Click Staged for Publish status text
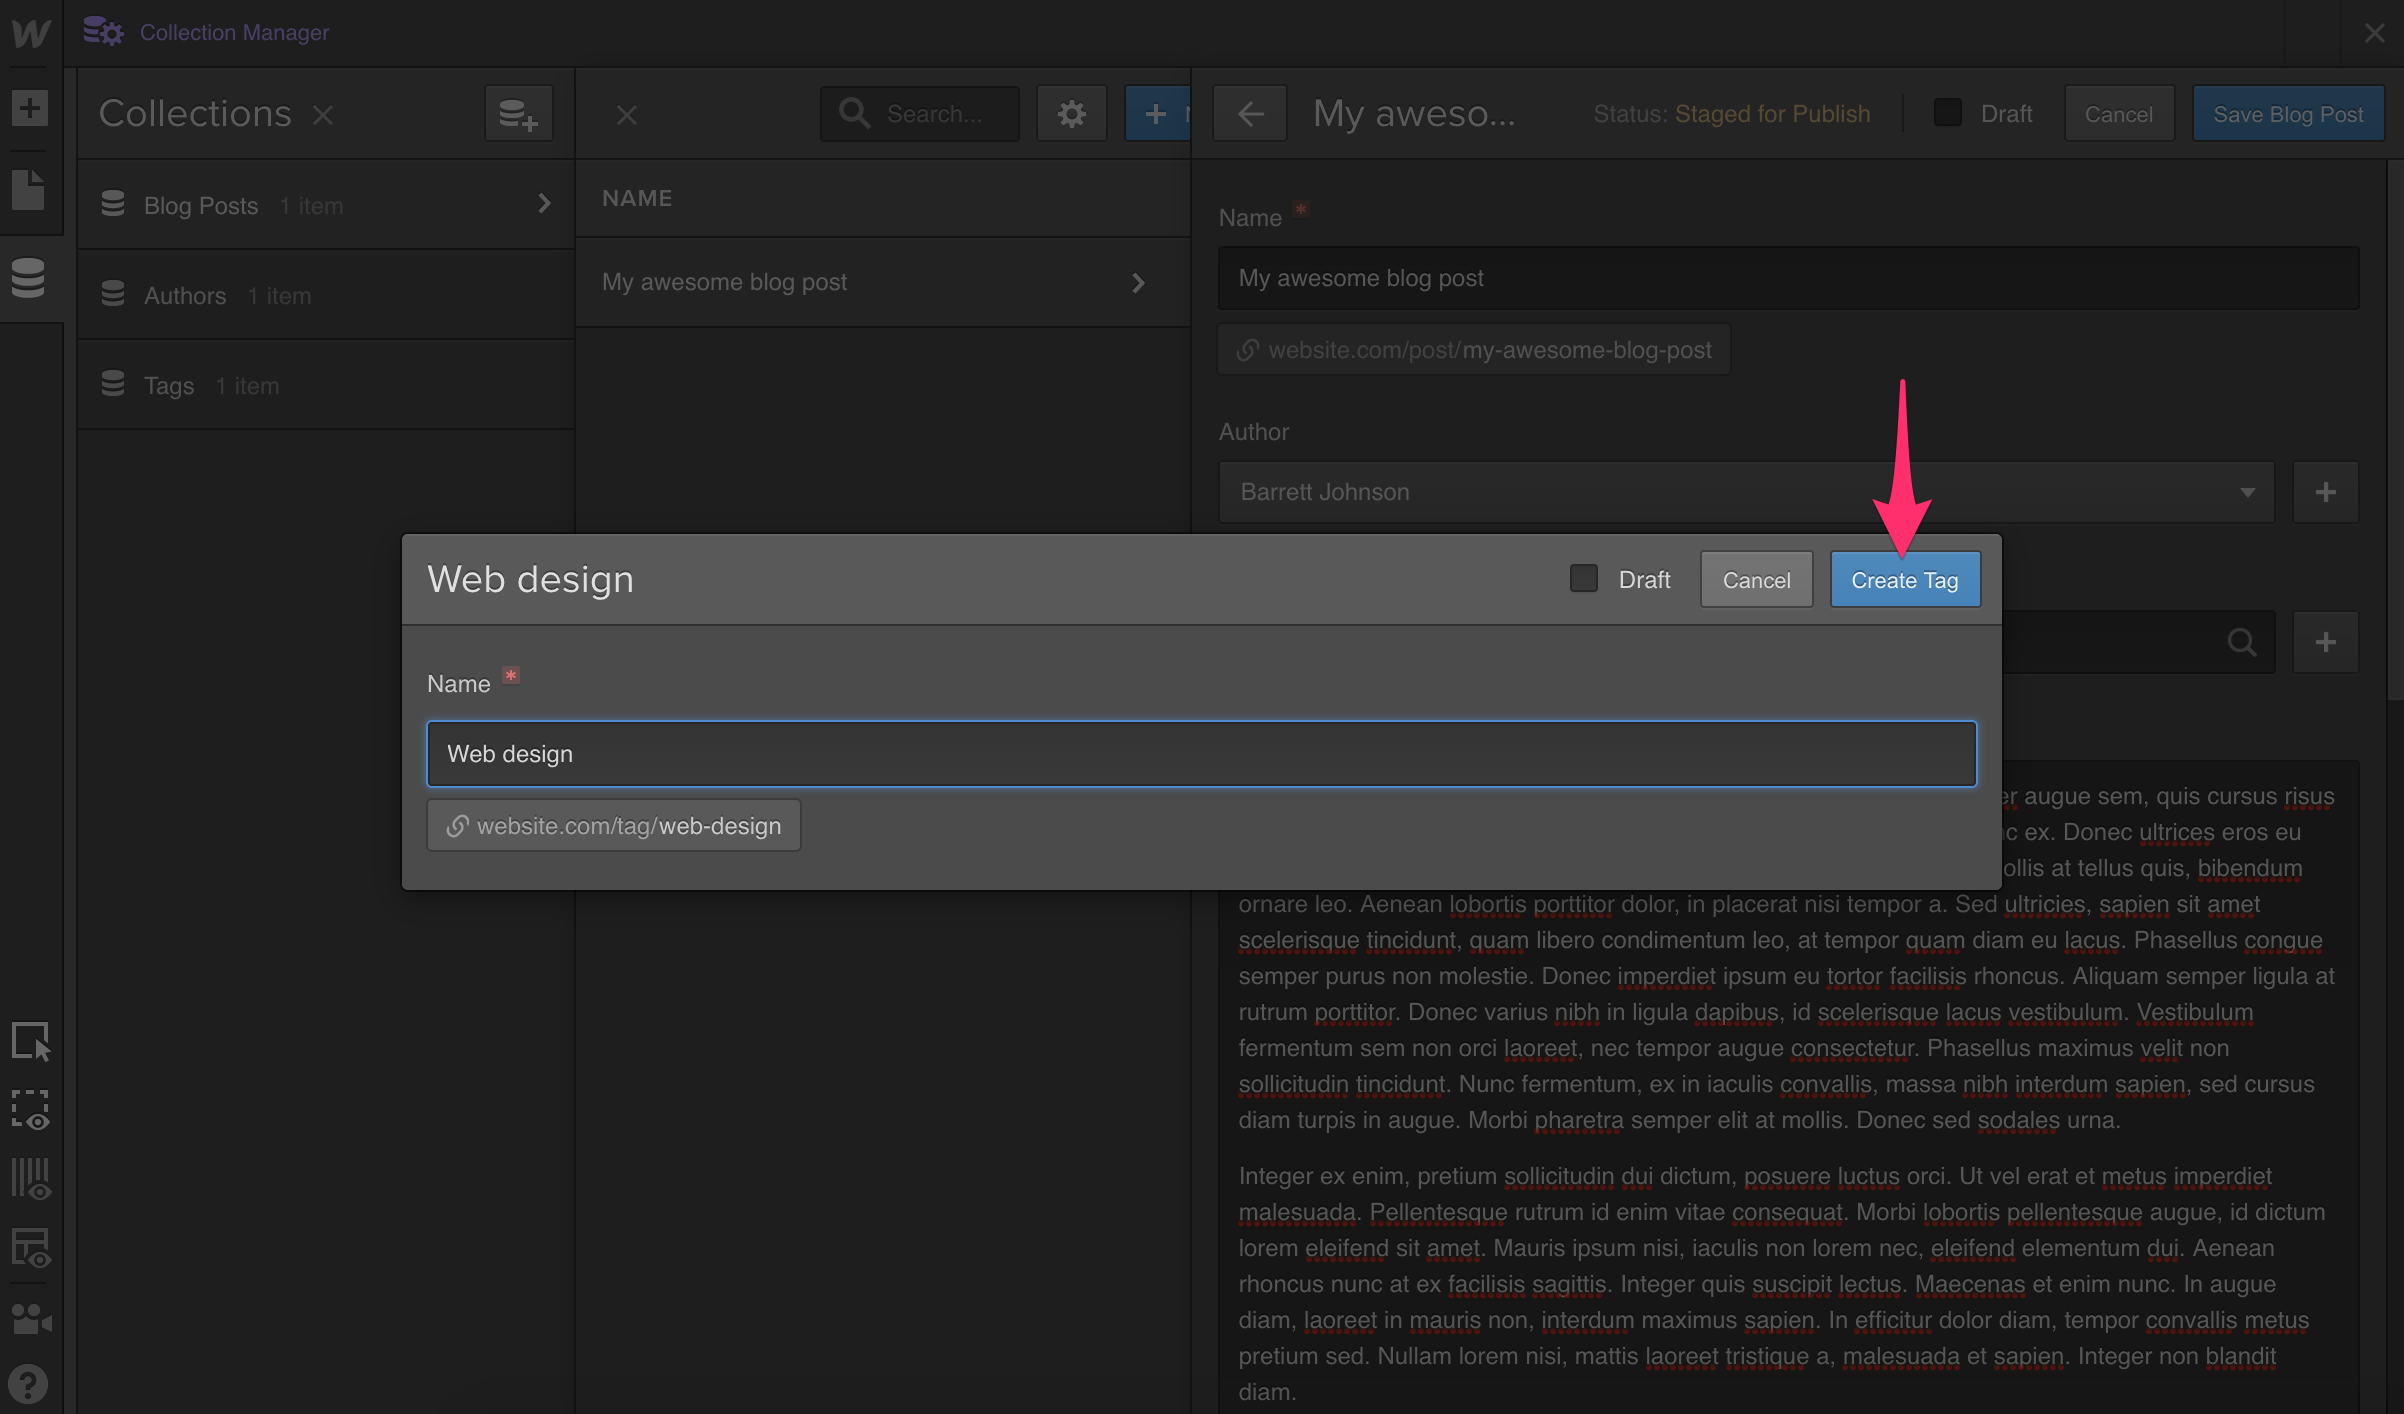The height and width of the screenshot is (1414, 2404). (x=1772, y=114)
